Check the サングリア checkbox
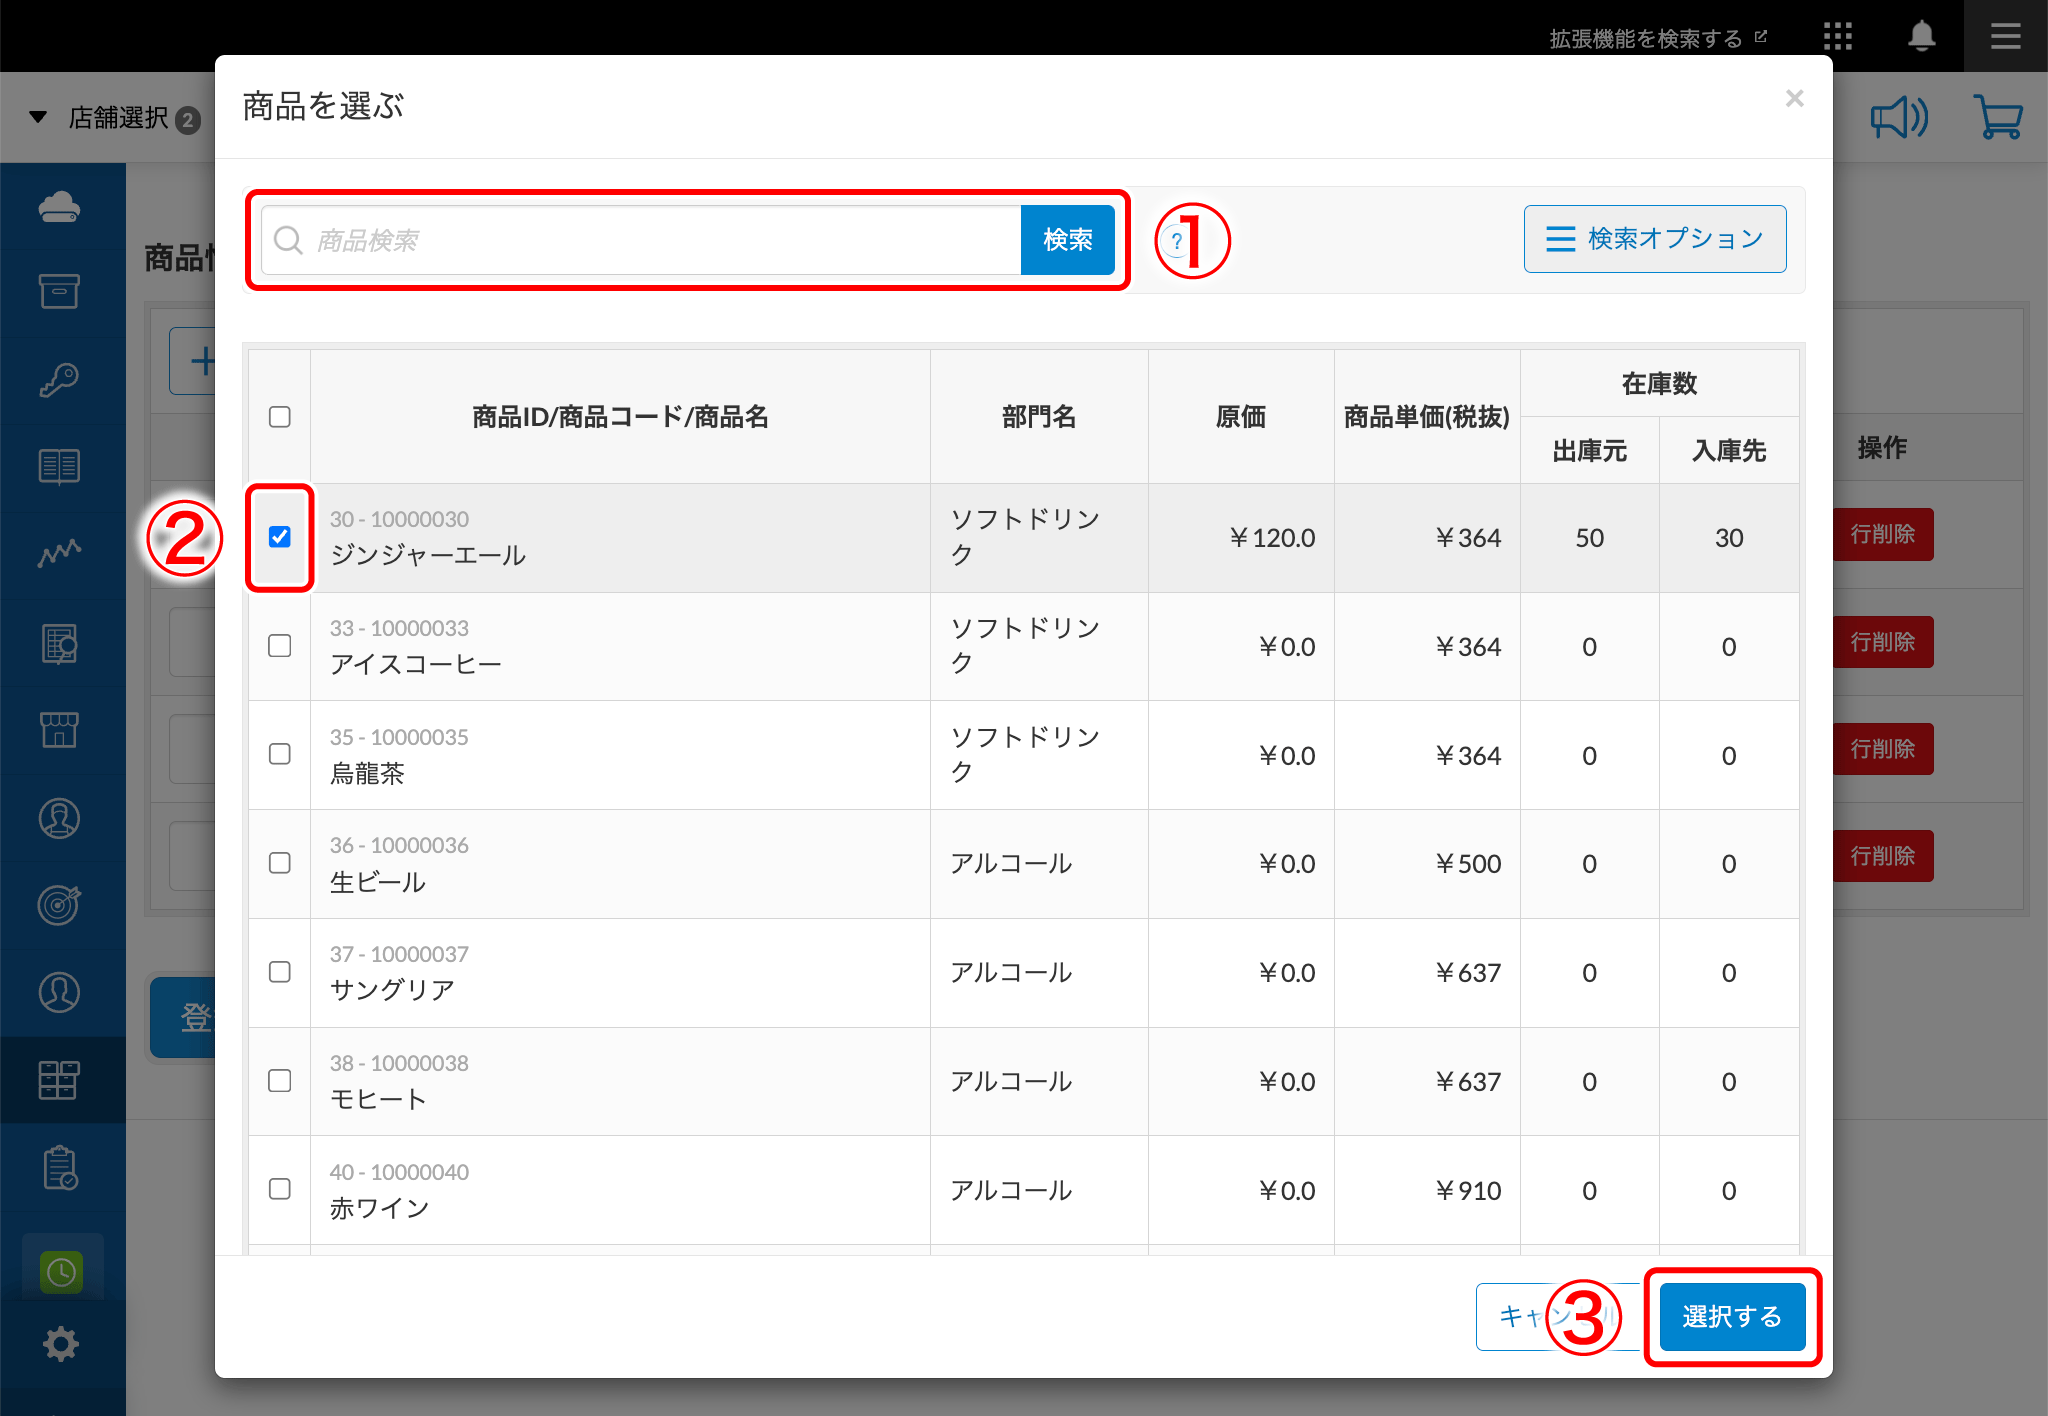This screenshot has height=1416, width=2048. coord(280,972)
